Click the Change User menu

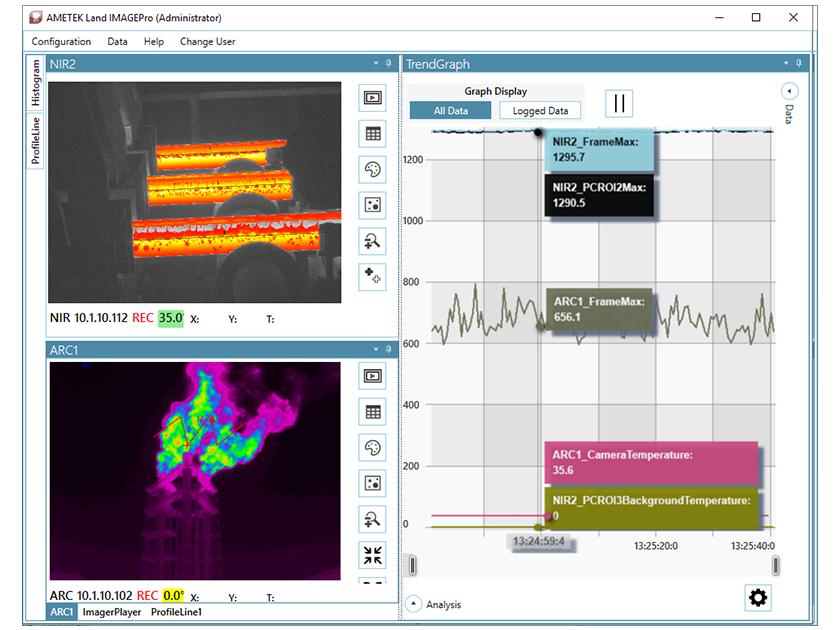click(207, 42)
